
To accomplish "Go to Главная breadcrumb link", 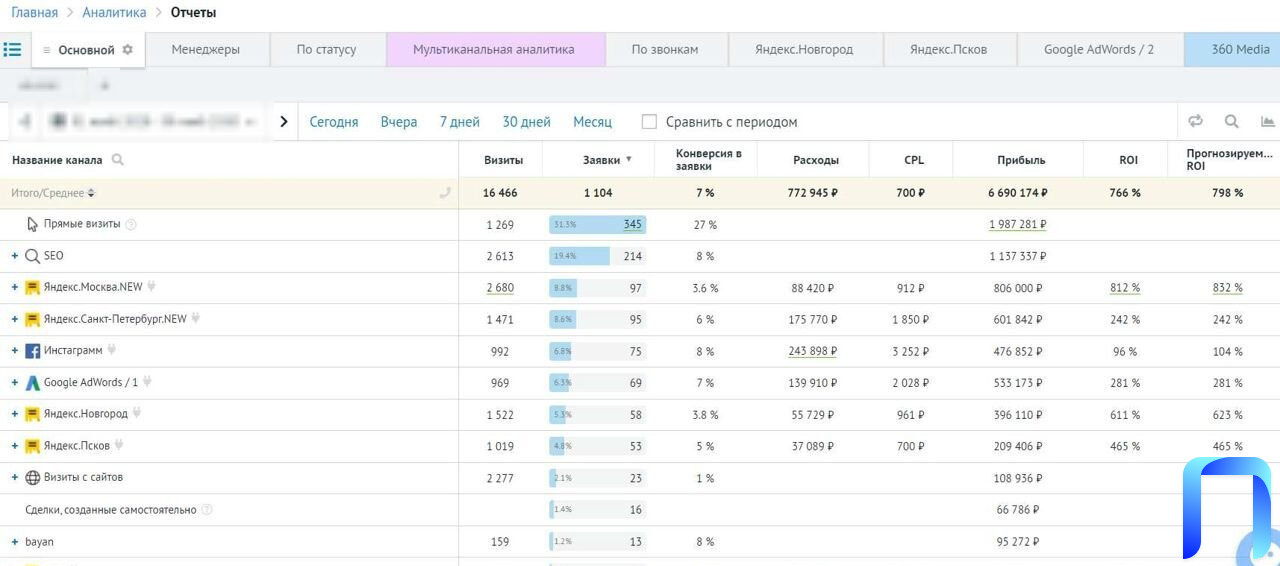I will 34,13.
